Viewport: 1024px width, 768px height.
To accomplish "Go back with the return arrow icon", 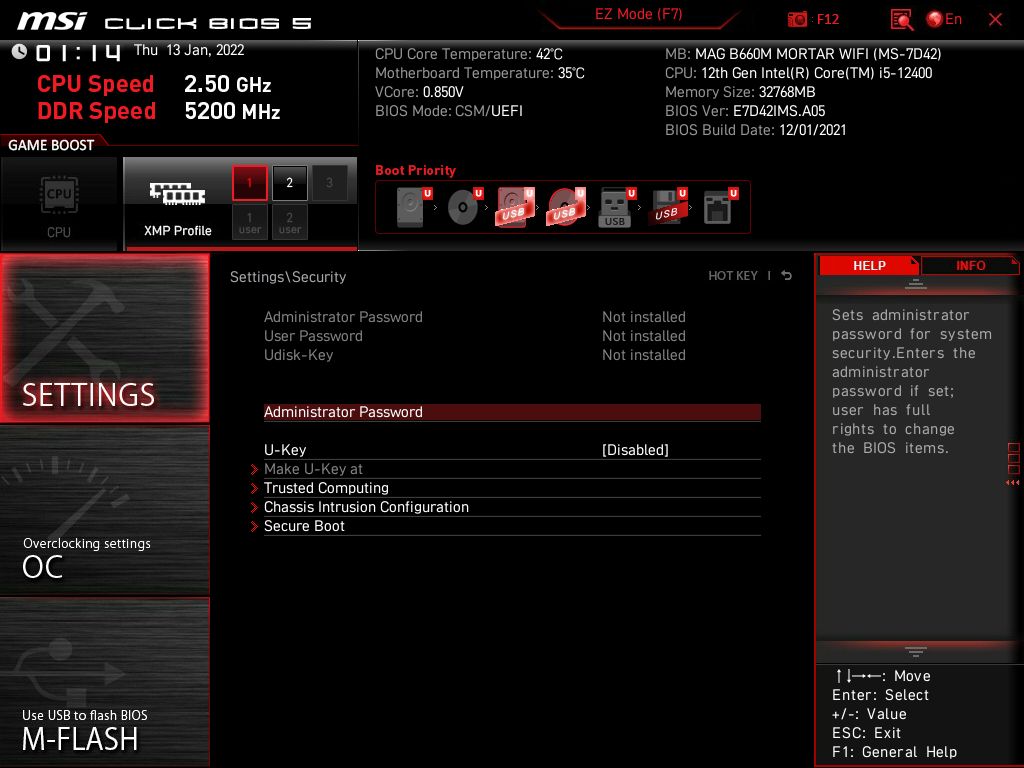I will tap(787, 276).
